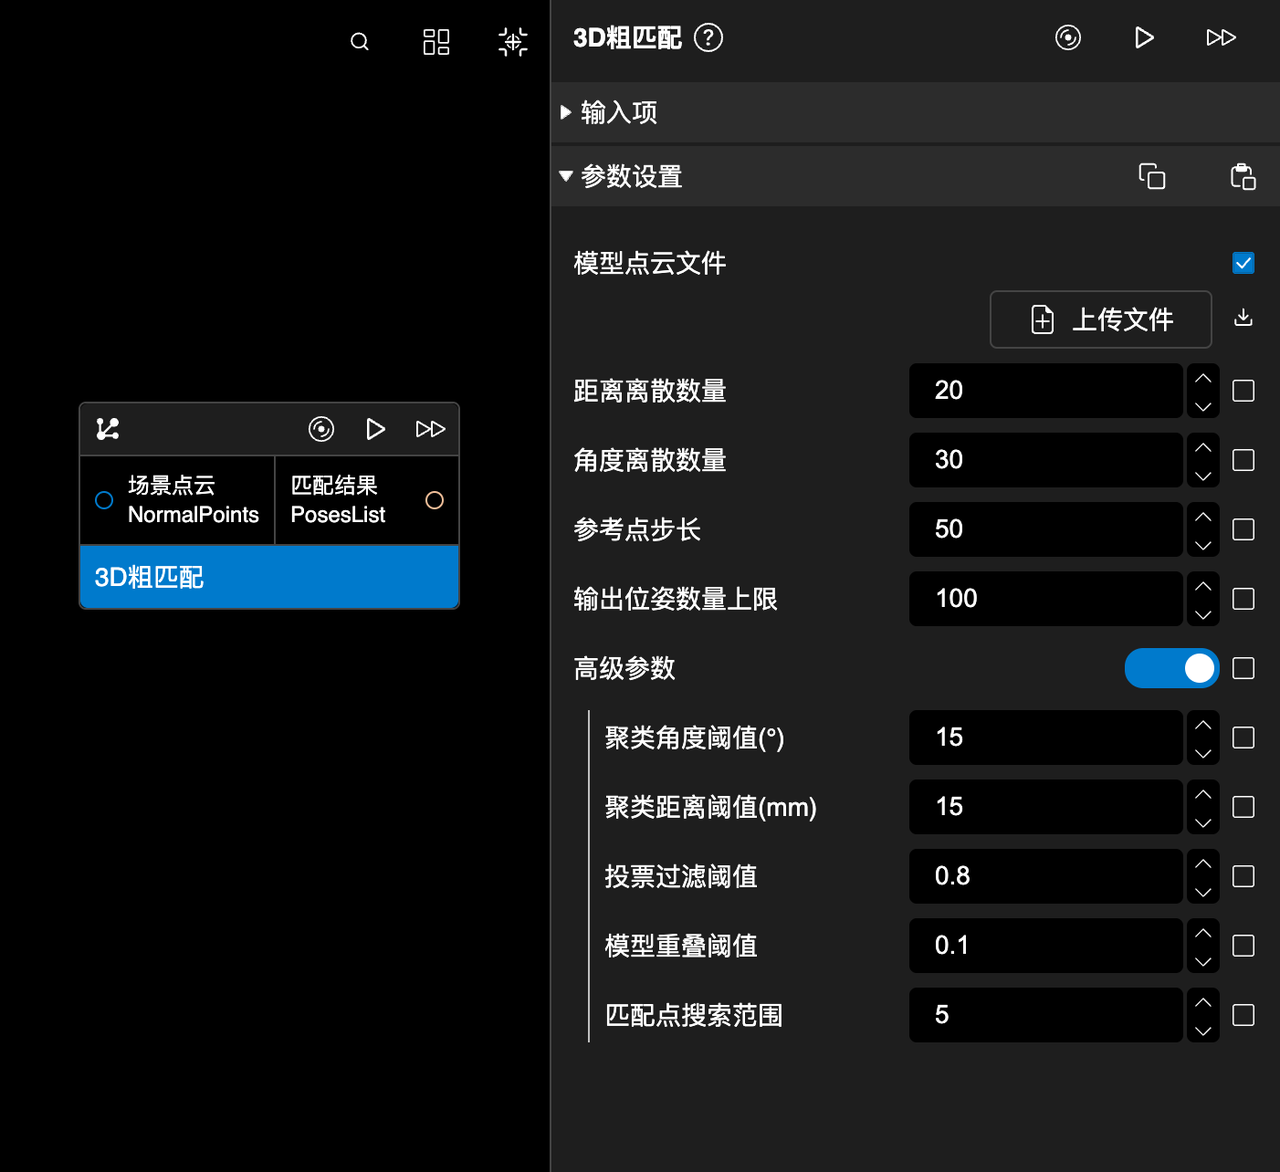Click the paste parameters icon
Screen dimensions: 1280x1172
[x=1243, y=177]
